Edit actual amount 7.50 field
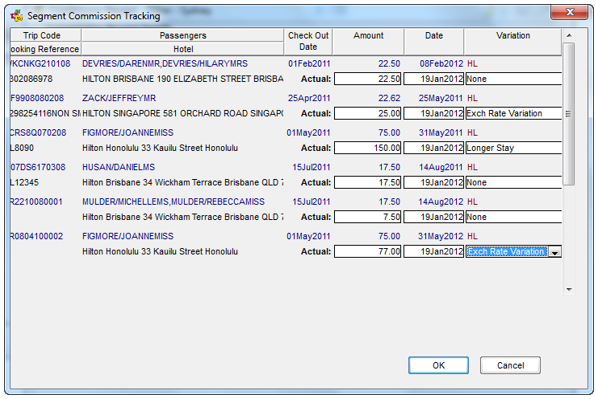Viewport: 596px width, 399px height. pos(368,217)
